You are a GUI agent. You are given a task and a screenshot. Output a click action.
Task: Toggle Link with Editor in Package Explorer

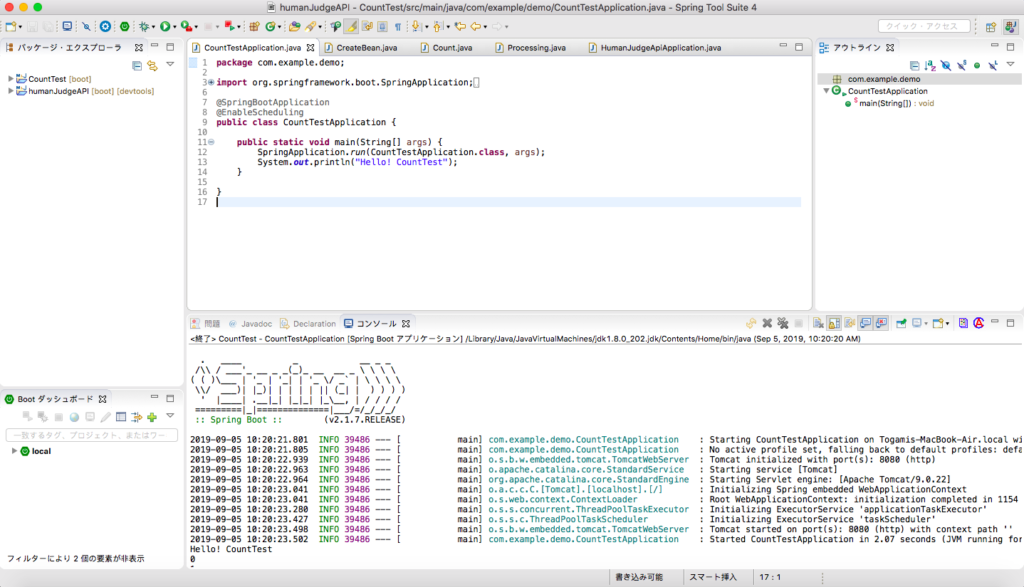153,66
